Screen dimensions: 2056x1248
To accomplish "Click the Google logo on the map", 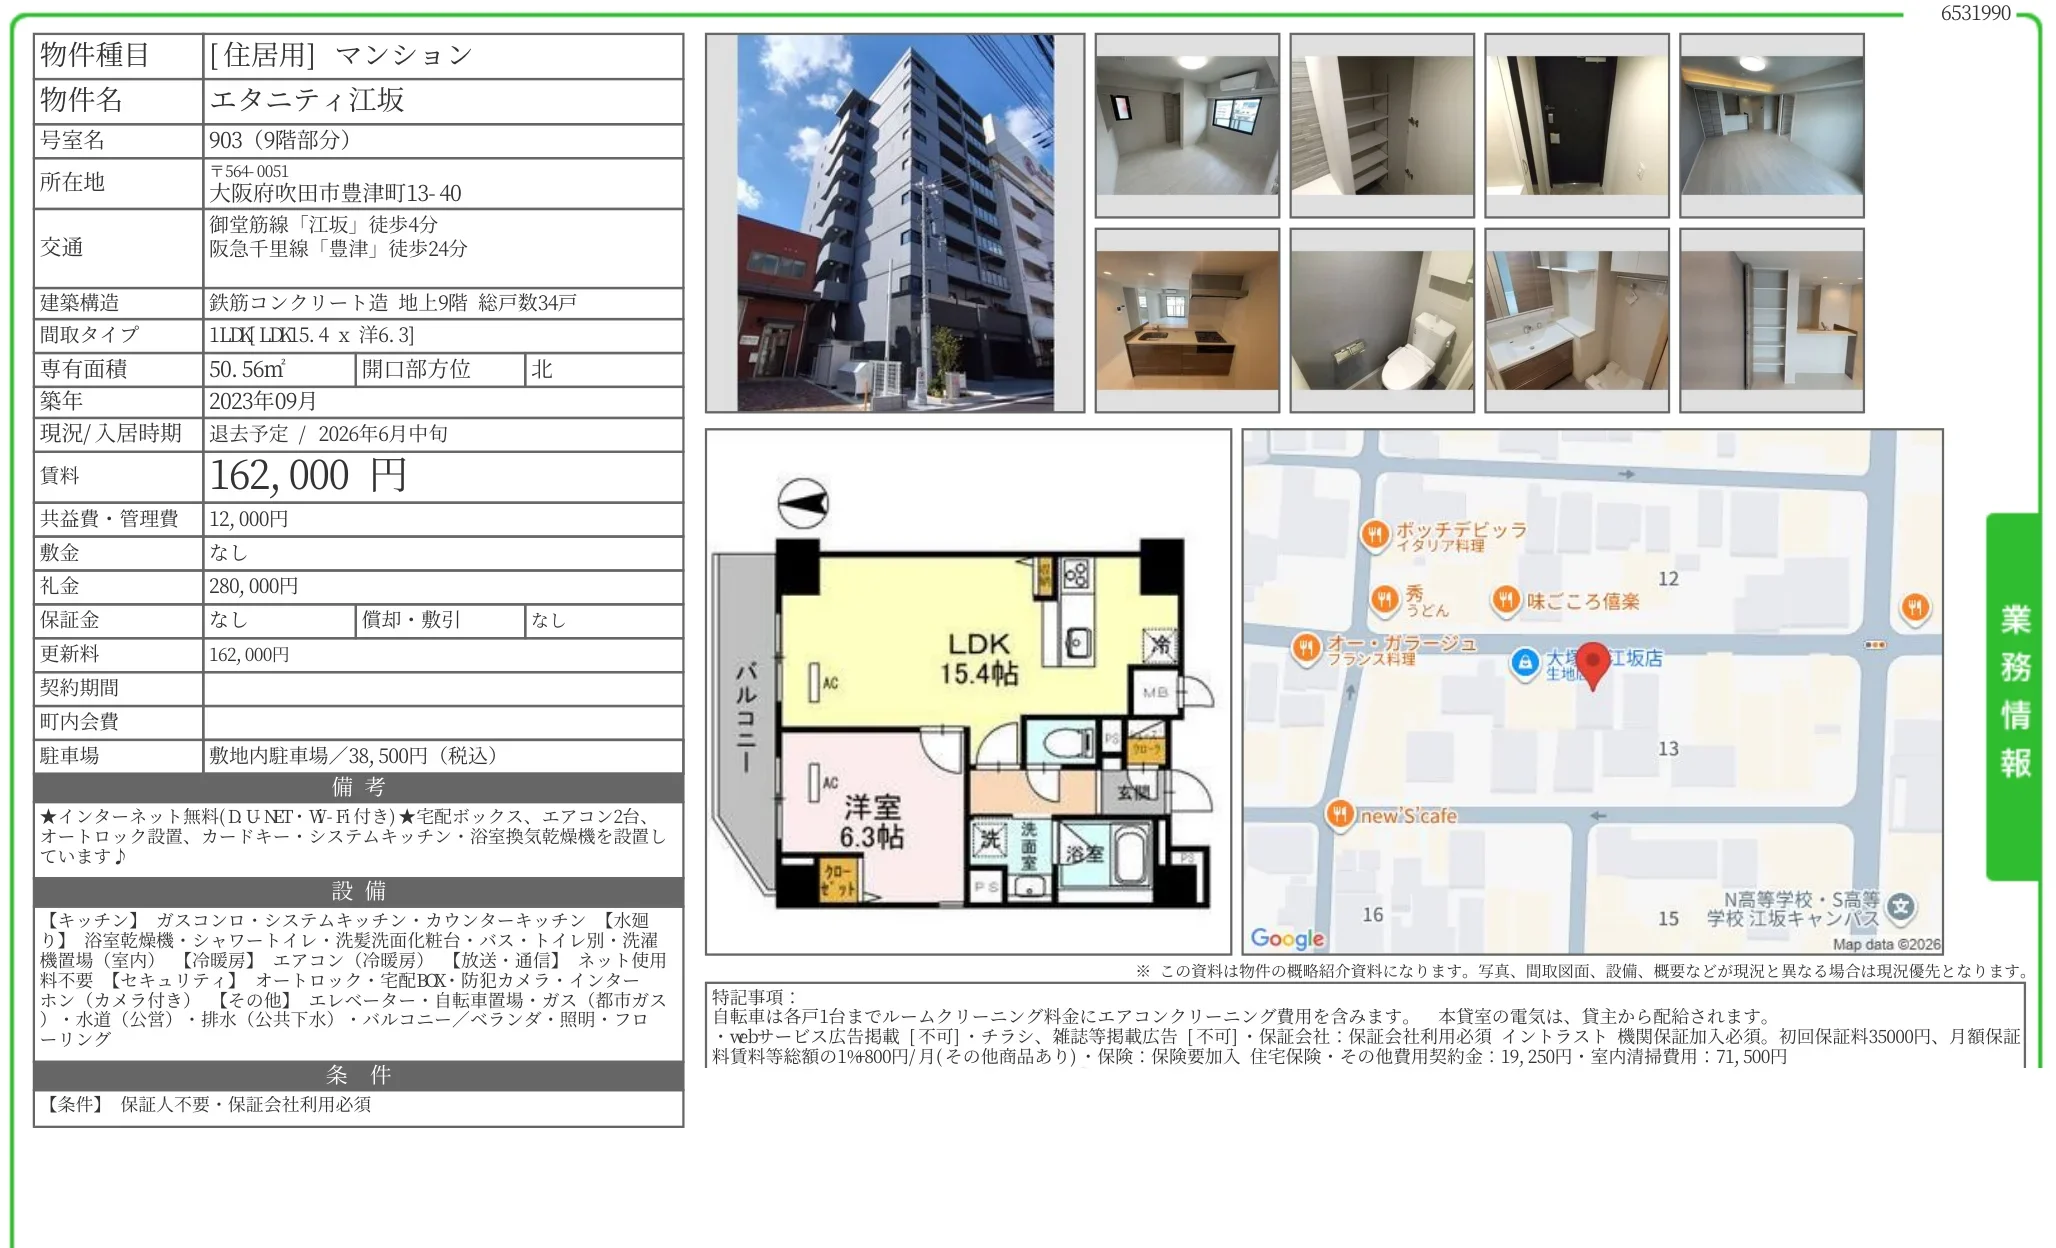I will point(1287,938).
